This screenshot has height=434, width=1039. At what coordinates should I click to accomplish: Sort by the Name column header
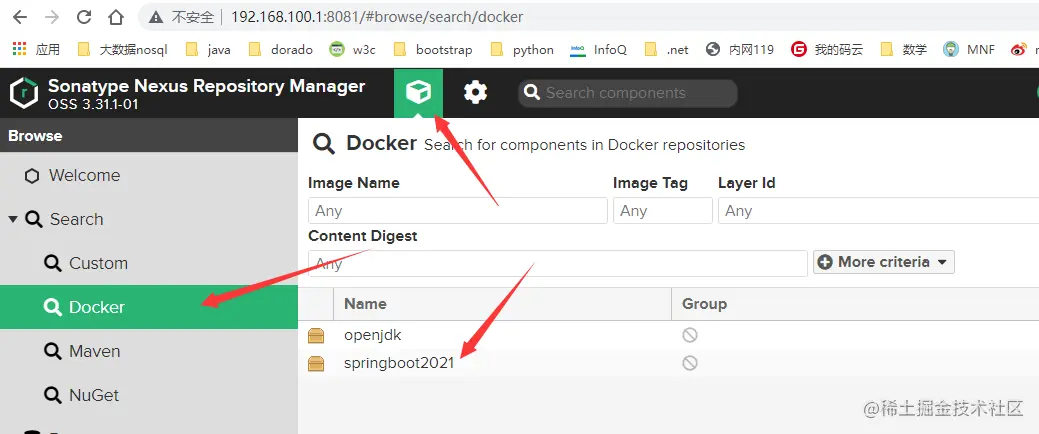coord(502,304)
